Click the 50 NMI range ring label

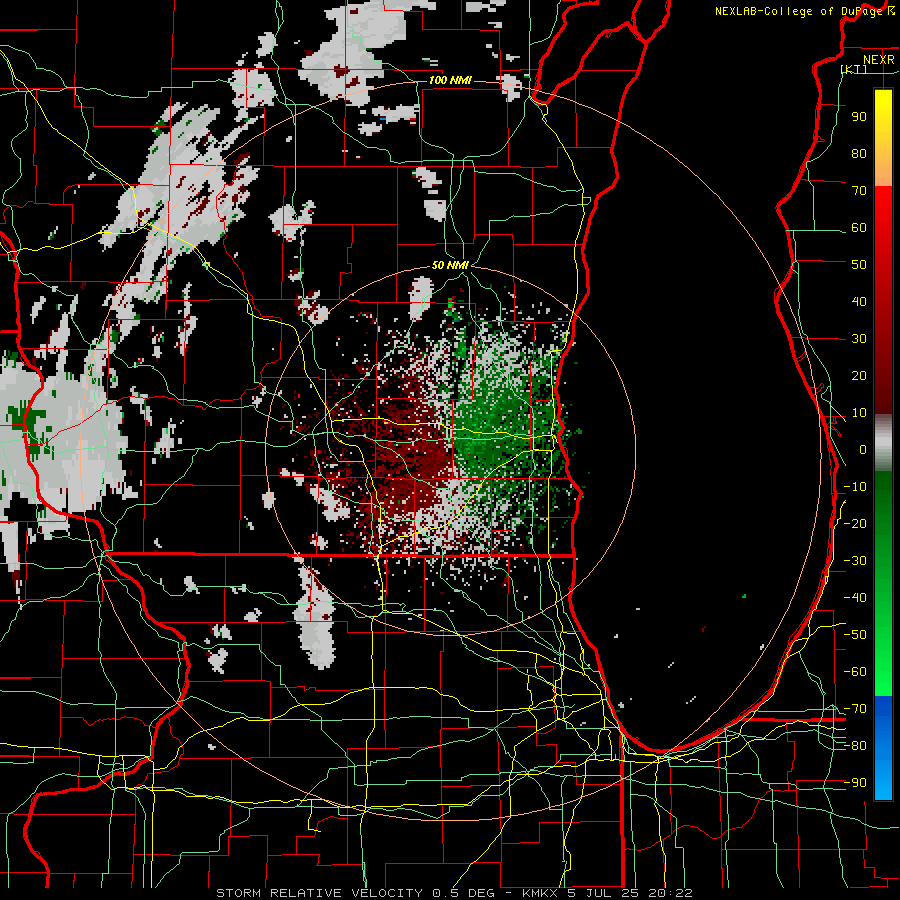450,265
